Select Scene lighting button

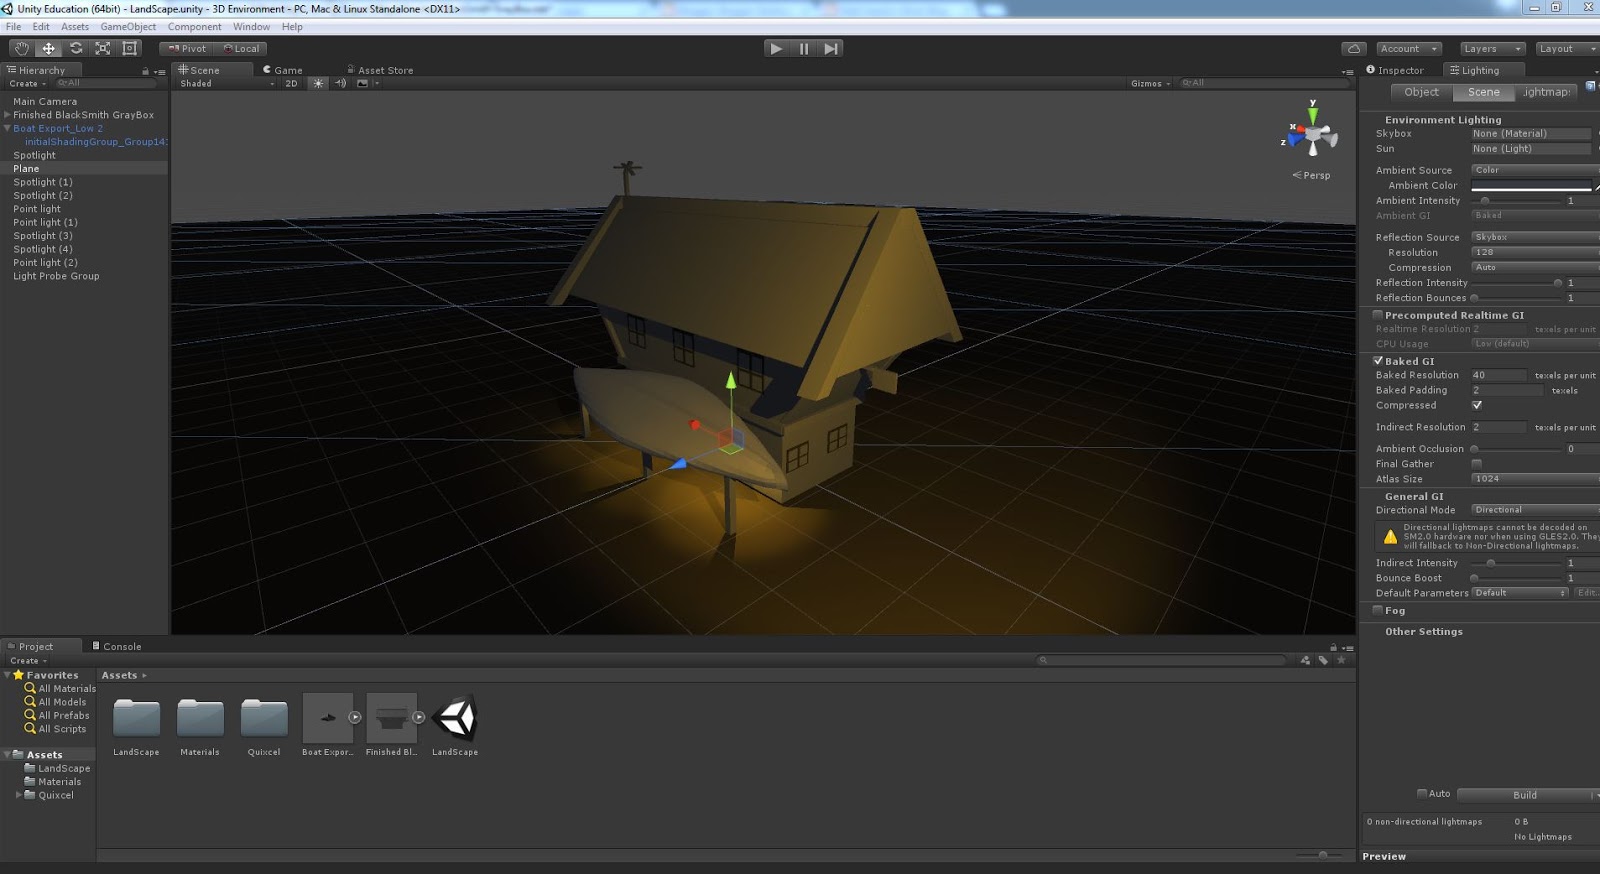(1483, 92)
